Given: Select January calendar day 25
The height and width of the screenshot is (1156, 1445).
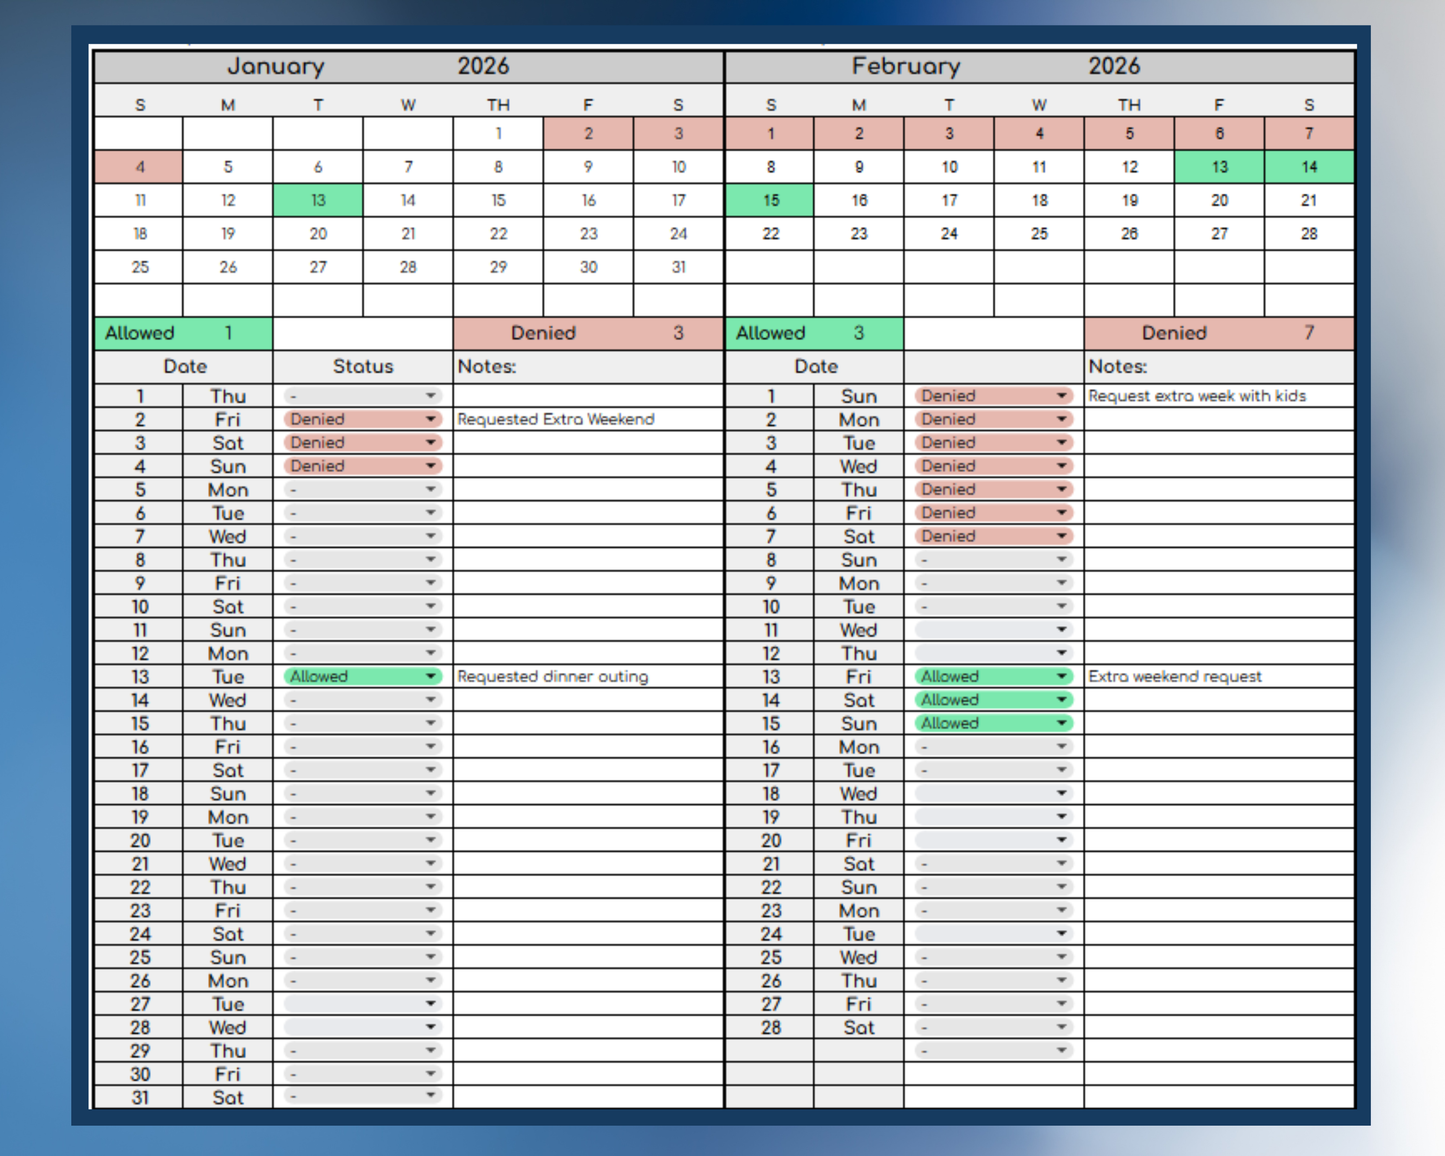Looking at the screenshot, I should click(139, 267).
